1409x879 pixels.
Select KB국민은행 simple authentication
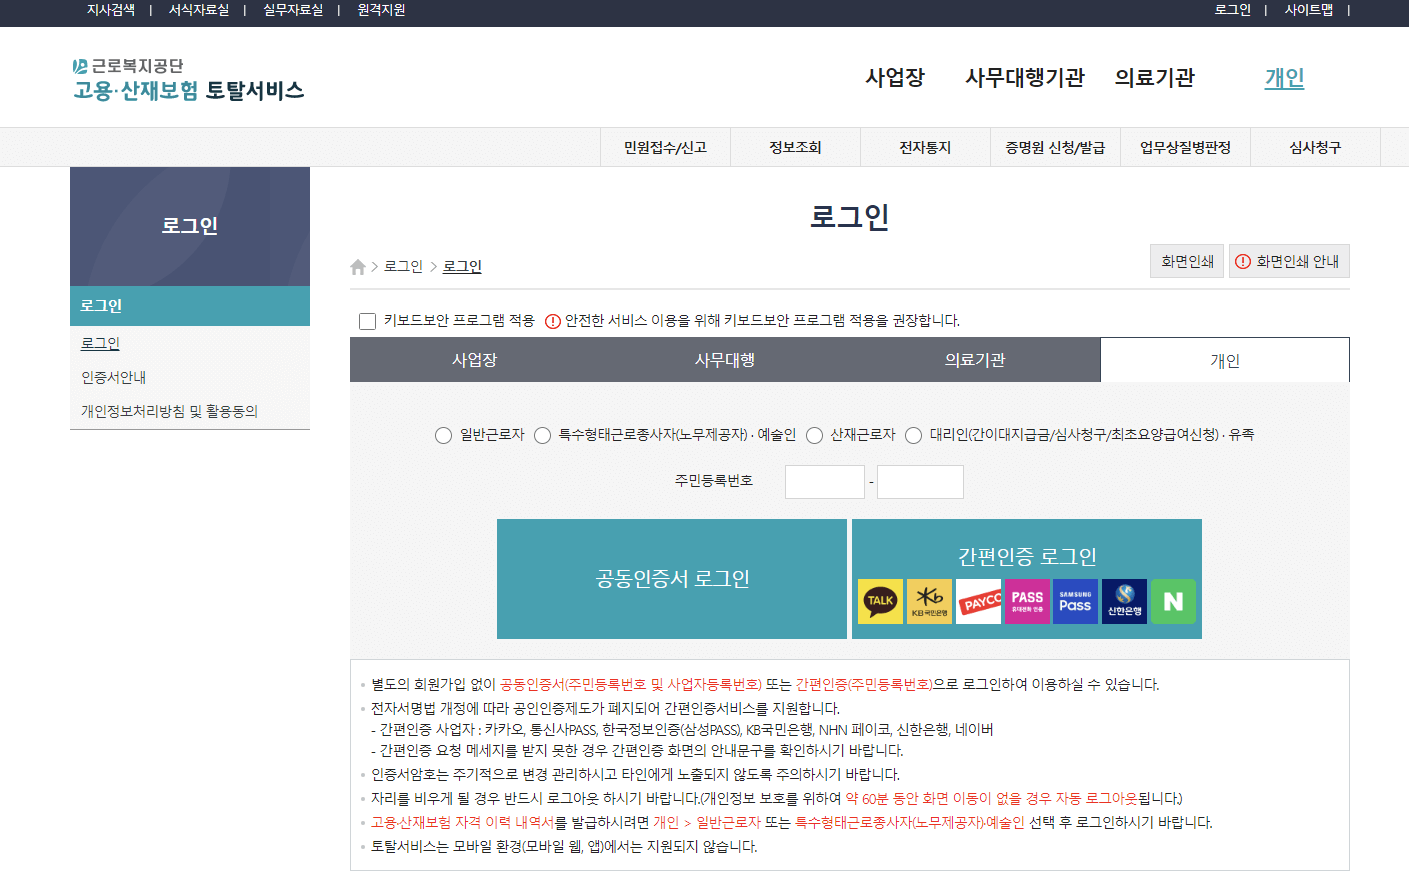click(930, 601)
